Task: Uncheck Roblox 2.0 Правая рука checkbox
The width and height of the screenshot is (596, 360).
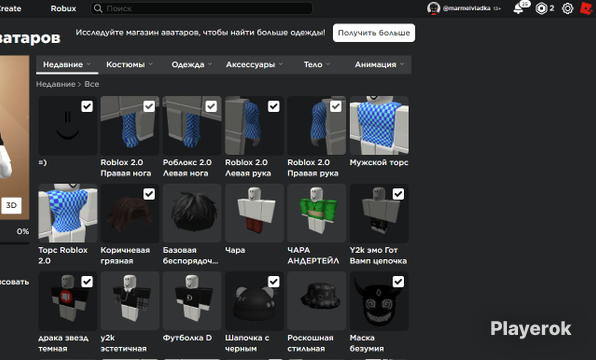Action: coord(336,106)
